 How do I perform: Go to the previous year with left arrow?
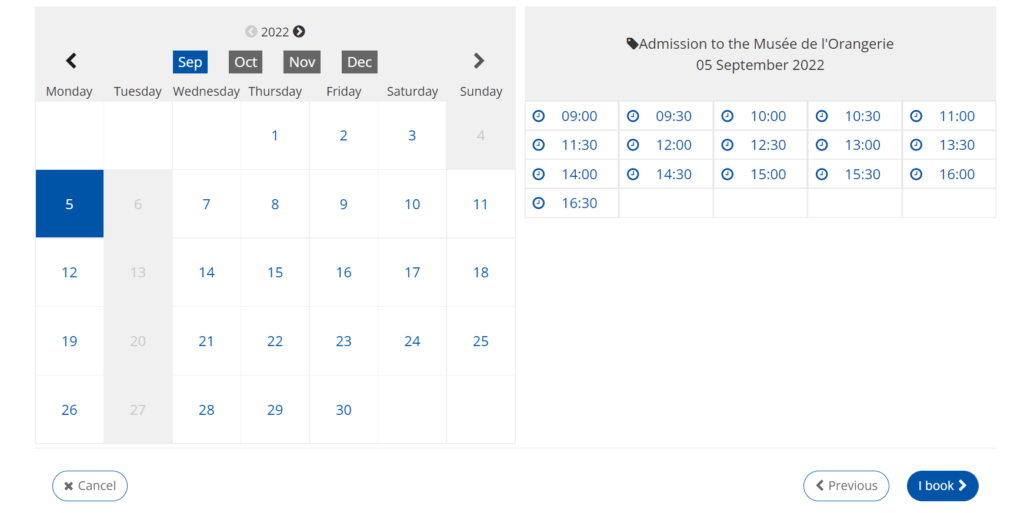pos(251,32)
